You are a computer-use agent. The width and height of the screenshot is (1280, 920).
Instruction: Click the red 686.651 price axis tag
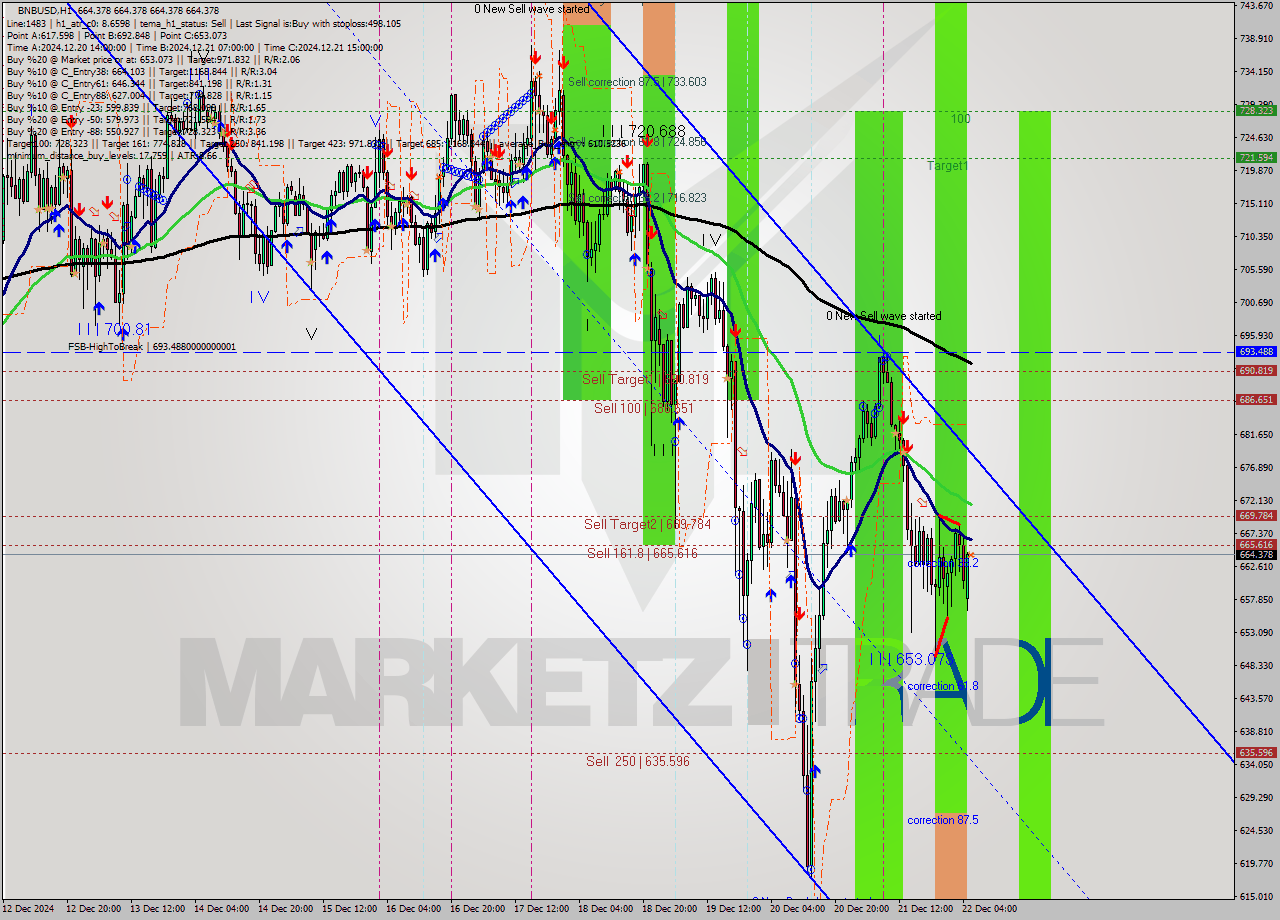1256,399
